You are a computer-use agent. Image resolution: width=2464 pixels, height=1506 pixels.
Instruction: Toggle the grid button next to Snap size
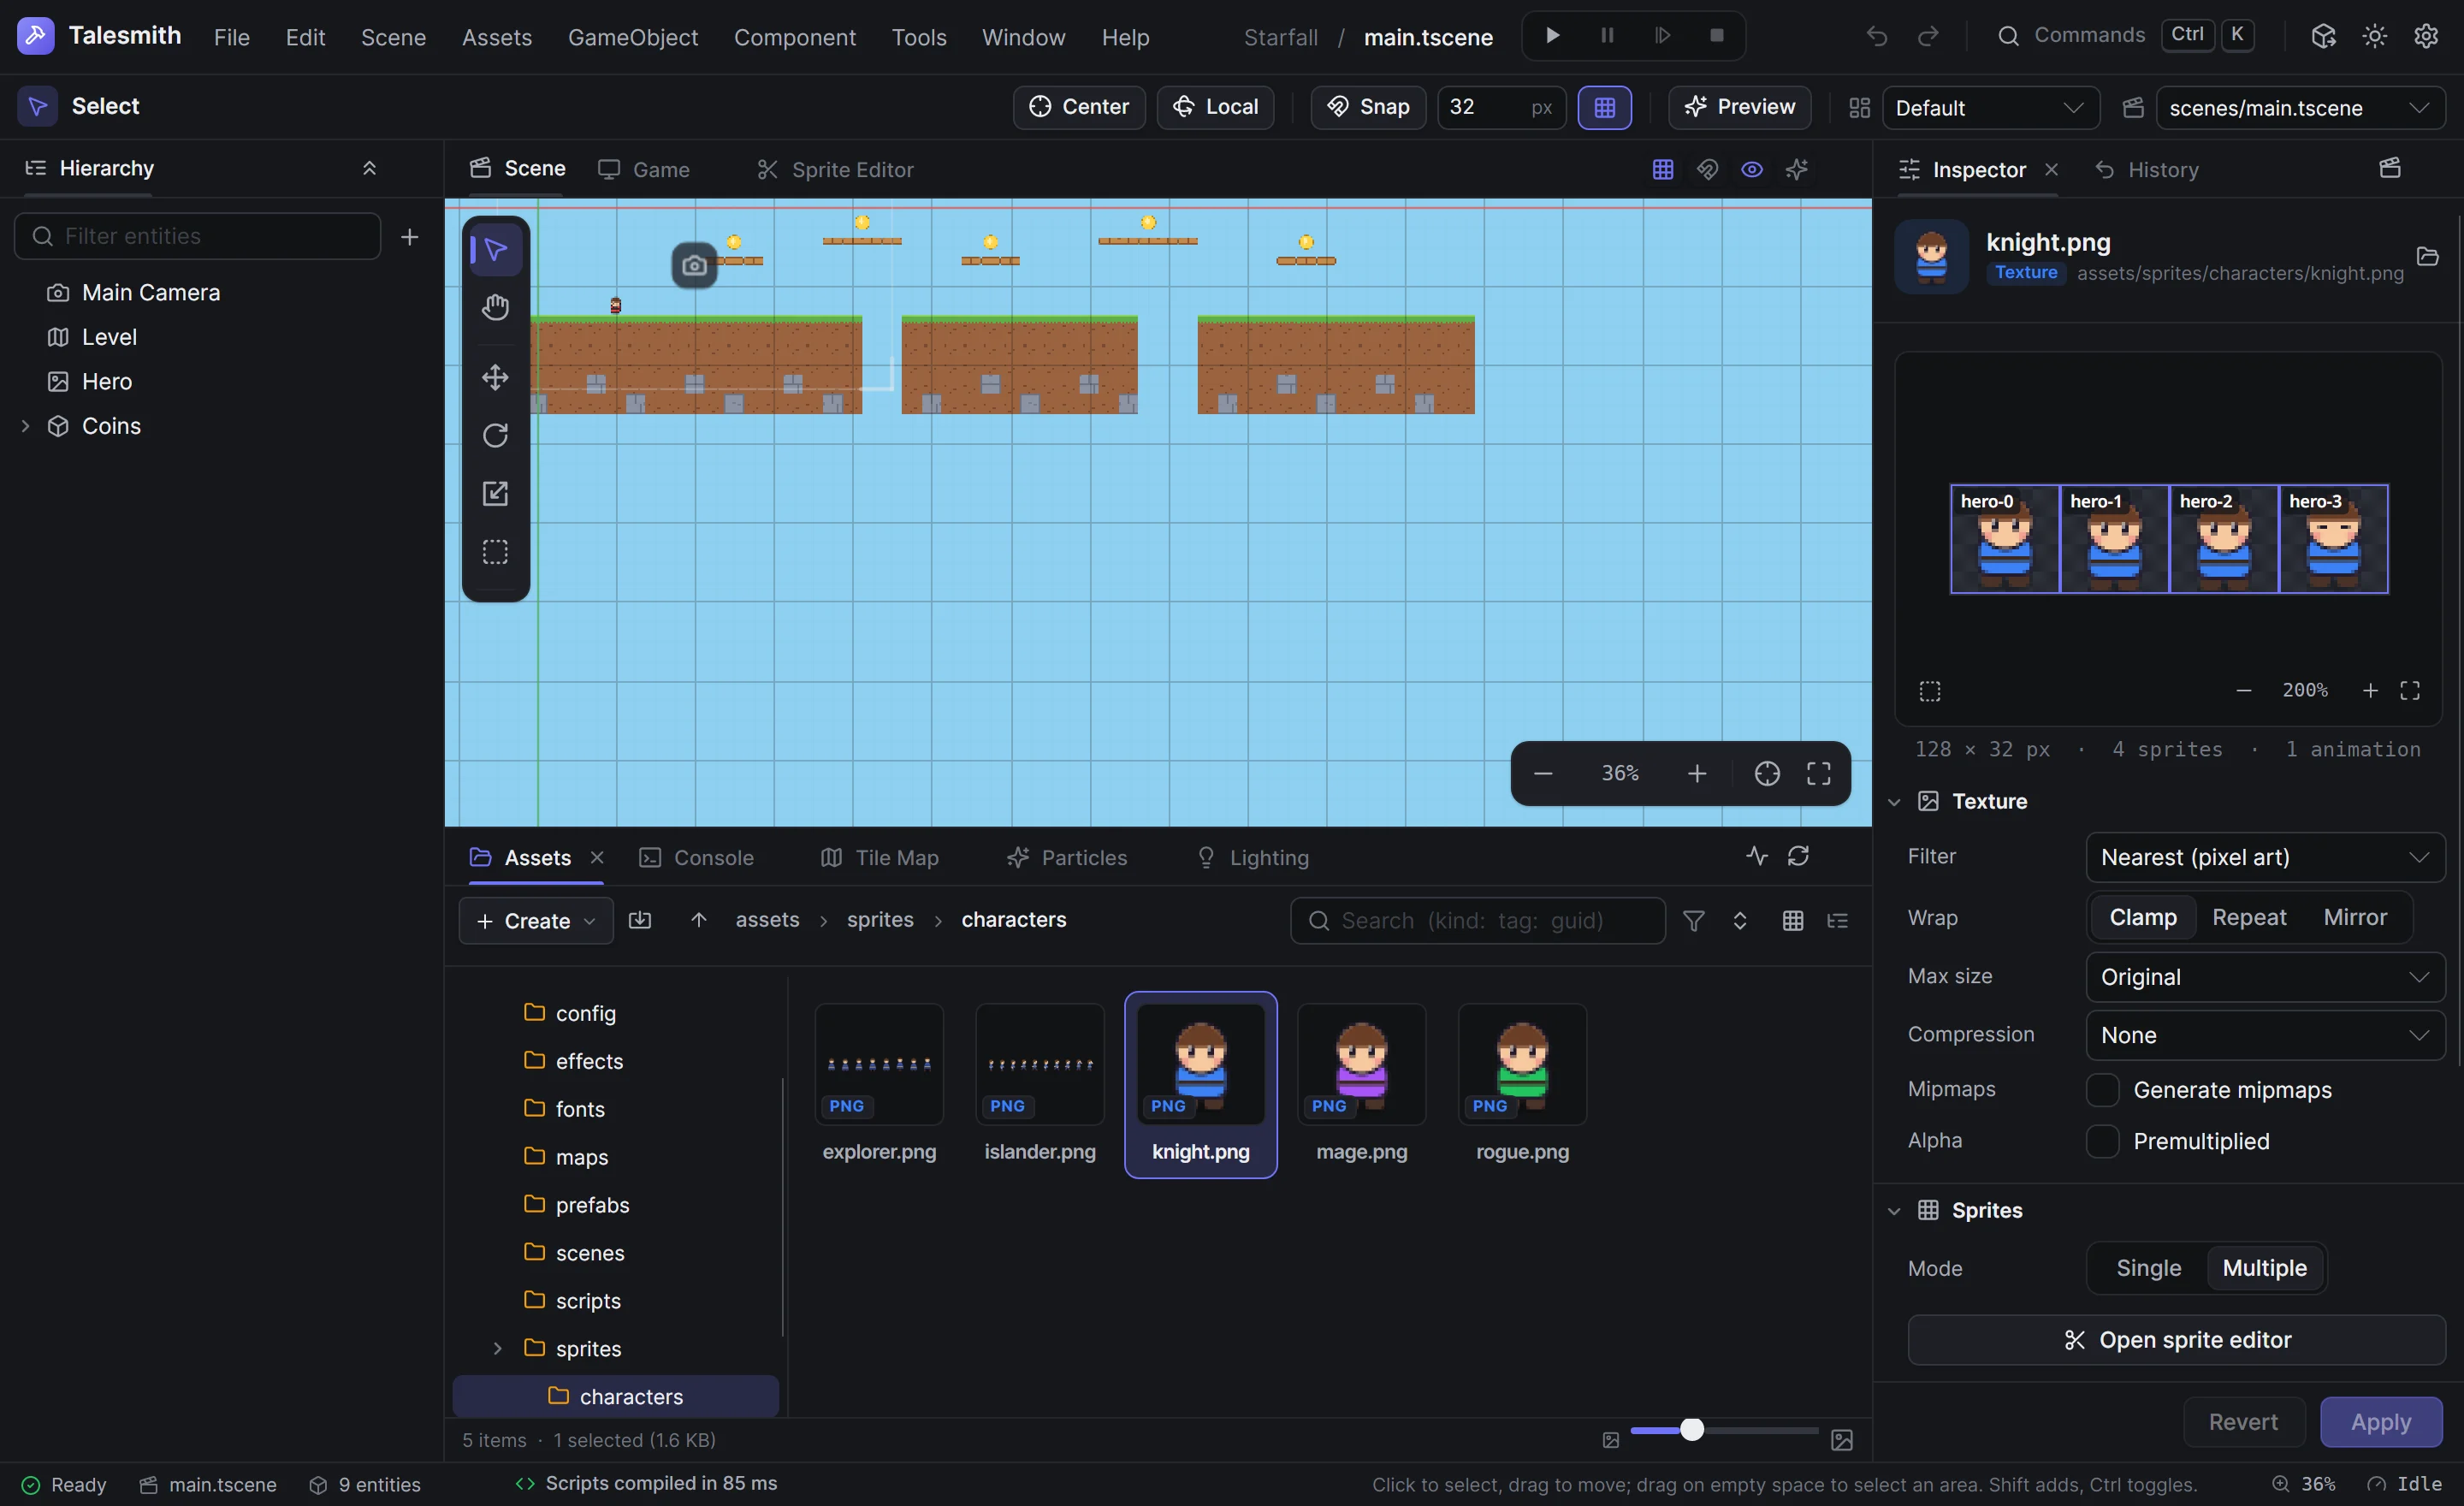(x=1604, y=107)
